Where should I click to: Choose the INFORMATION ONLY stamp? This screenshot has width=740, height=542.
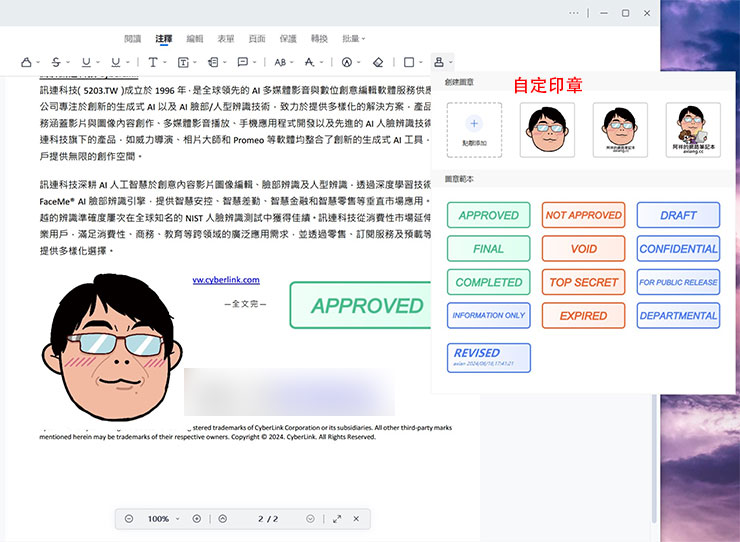(x=488, y=315)
